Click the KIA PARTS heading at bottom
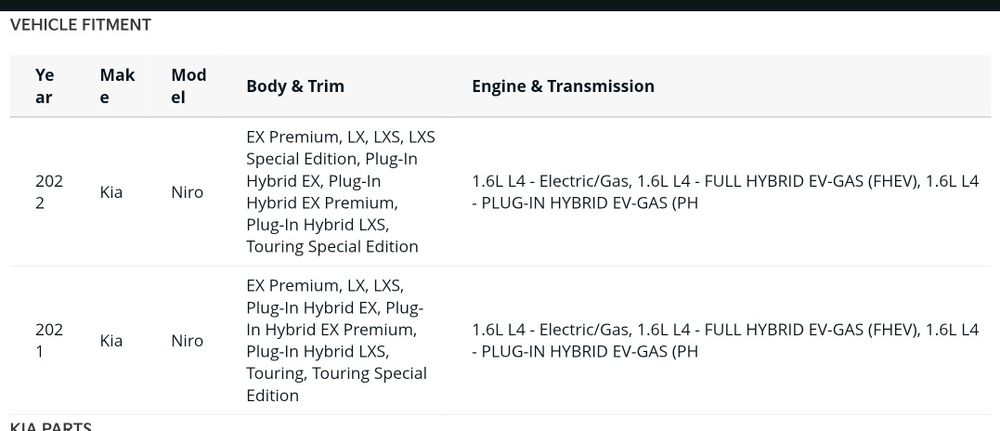 pyautogui.click(x=51, y=426)
